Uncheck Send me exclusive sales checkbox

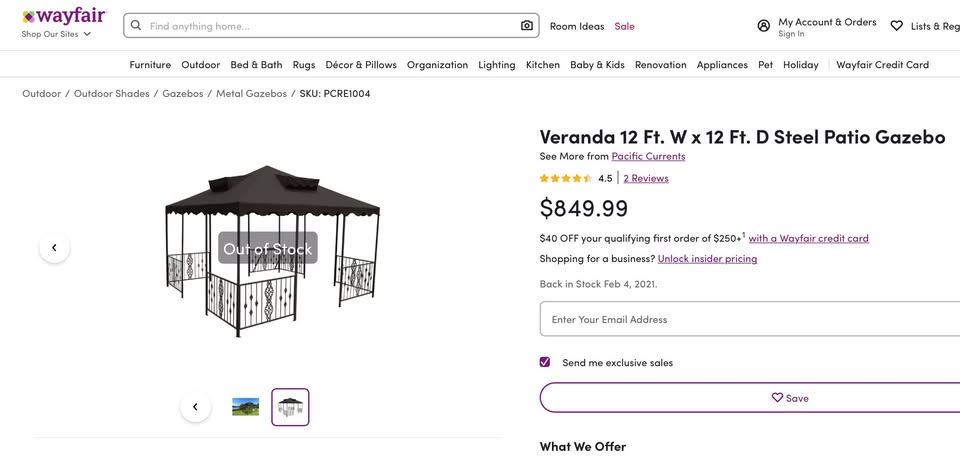(545, 362)
